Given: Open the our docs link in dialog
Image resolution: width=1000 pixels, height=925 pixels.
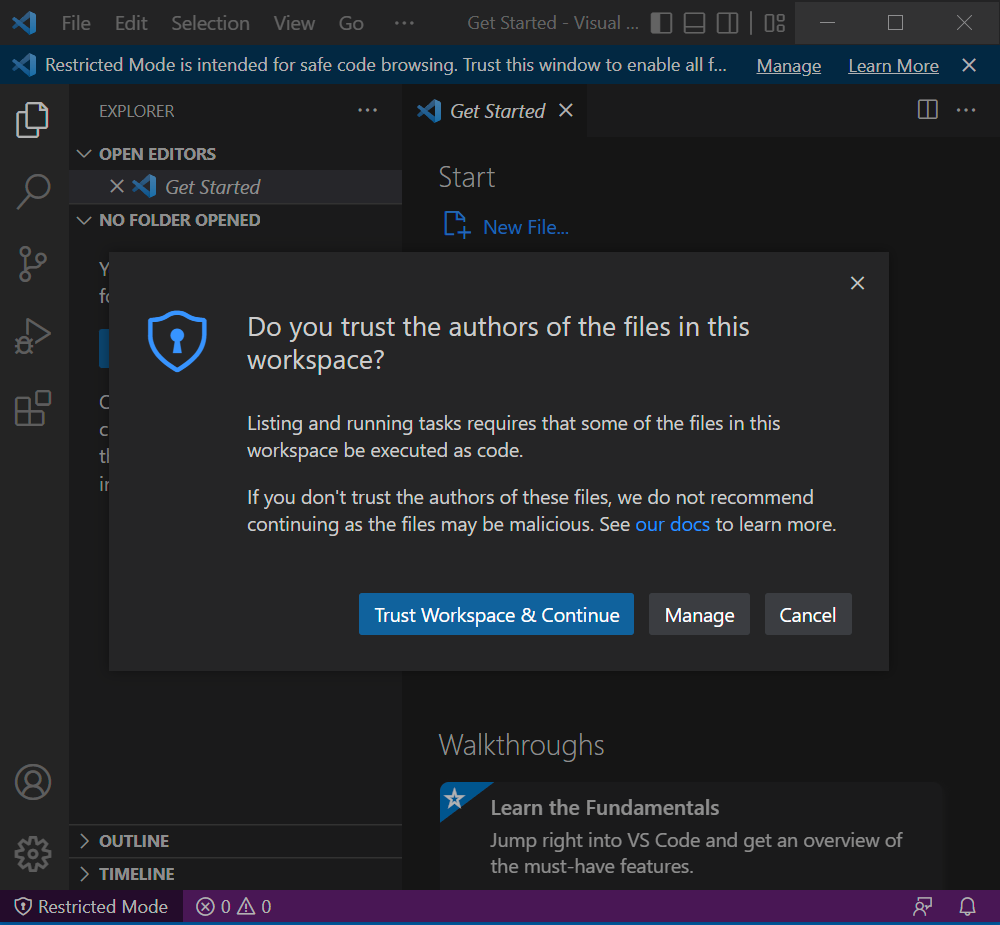Looking at the screenshot, I should pos(672,523).
